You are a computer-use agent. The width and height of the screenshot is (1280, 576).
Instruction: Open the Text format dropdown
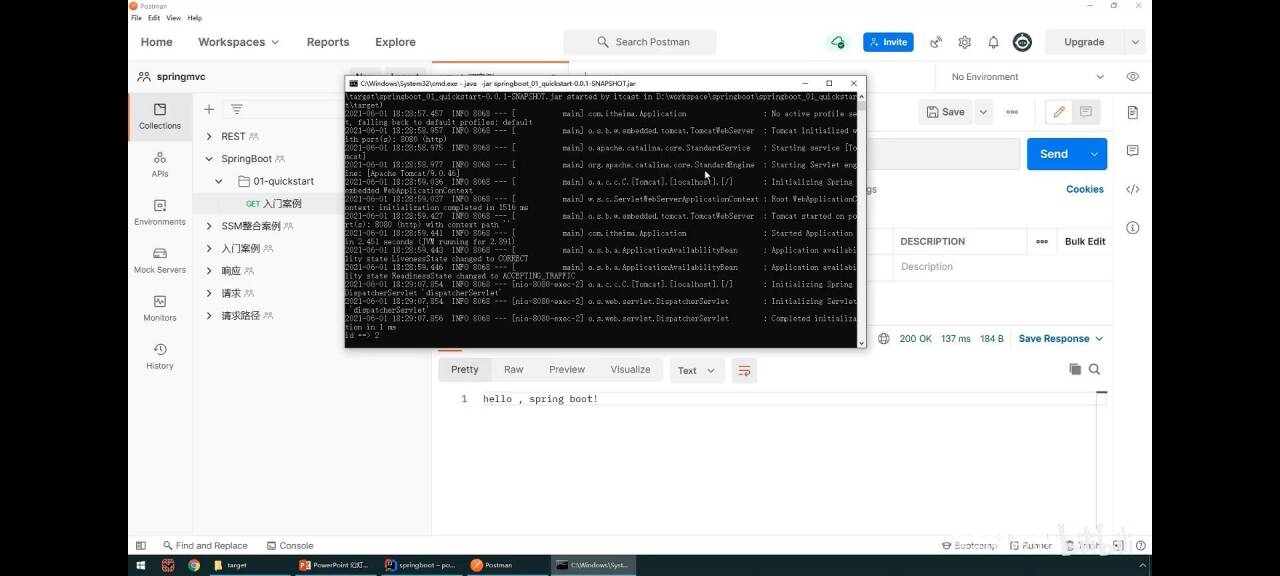(x=697, y=370)
